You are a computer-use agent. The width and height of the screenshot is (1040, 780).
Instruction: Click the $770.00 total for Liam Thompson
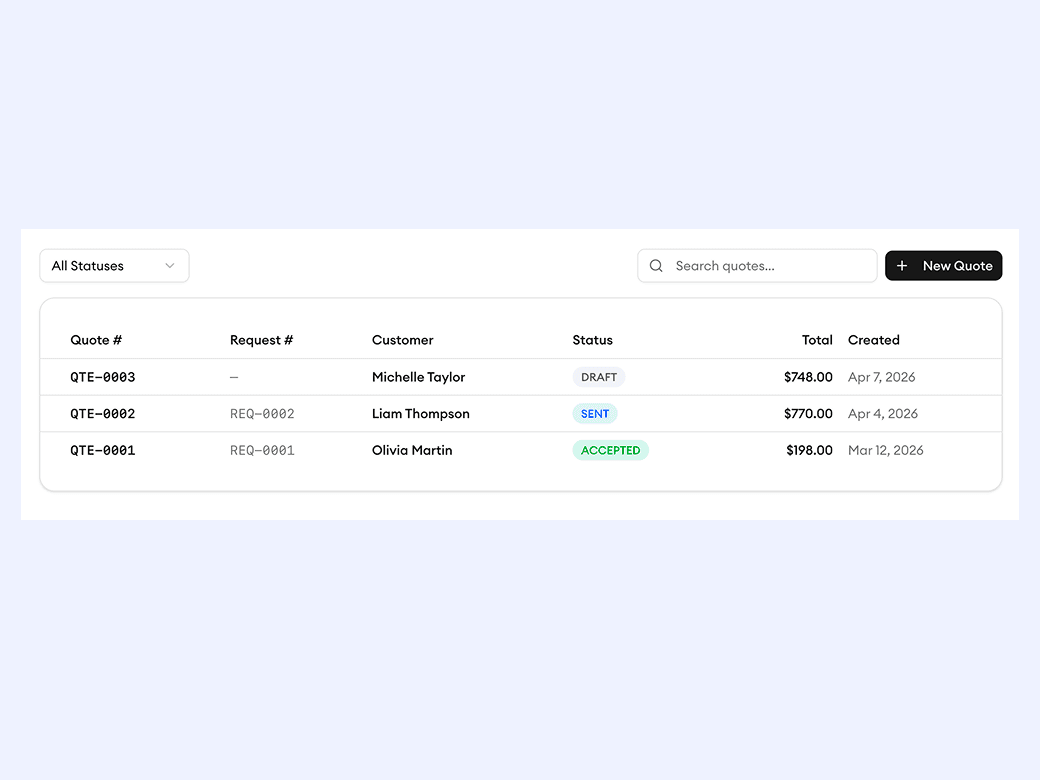coord(808,414)
